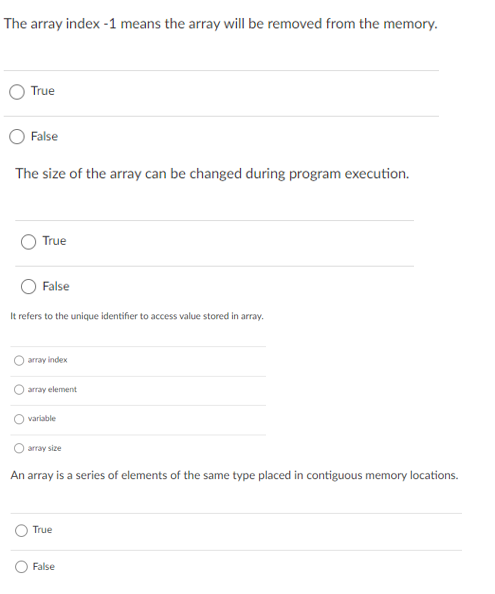Viewport: 495px width, 594px height.
Task: Click 'size of the array can be changed' text
Action: pyautogui.click(x=212, y=174)
